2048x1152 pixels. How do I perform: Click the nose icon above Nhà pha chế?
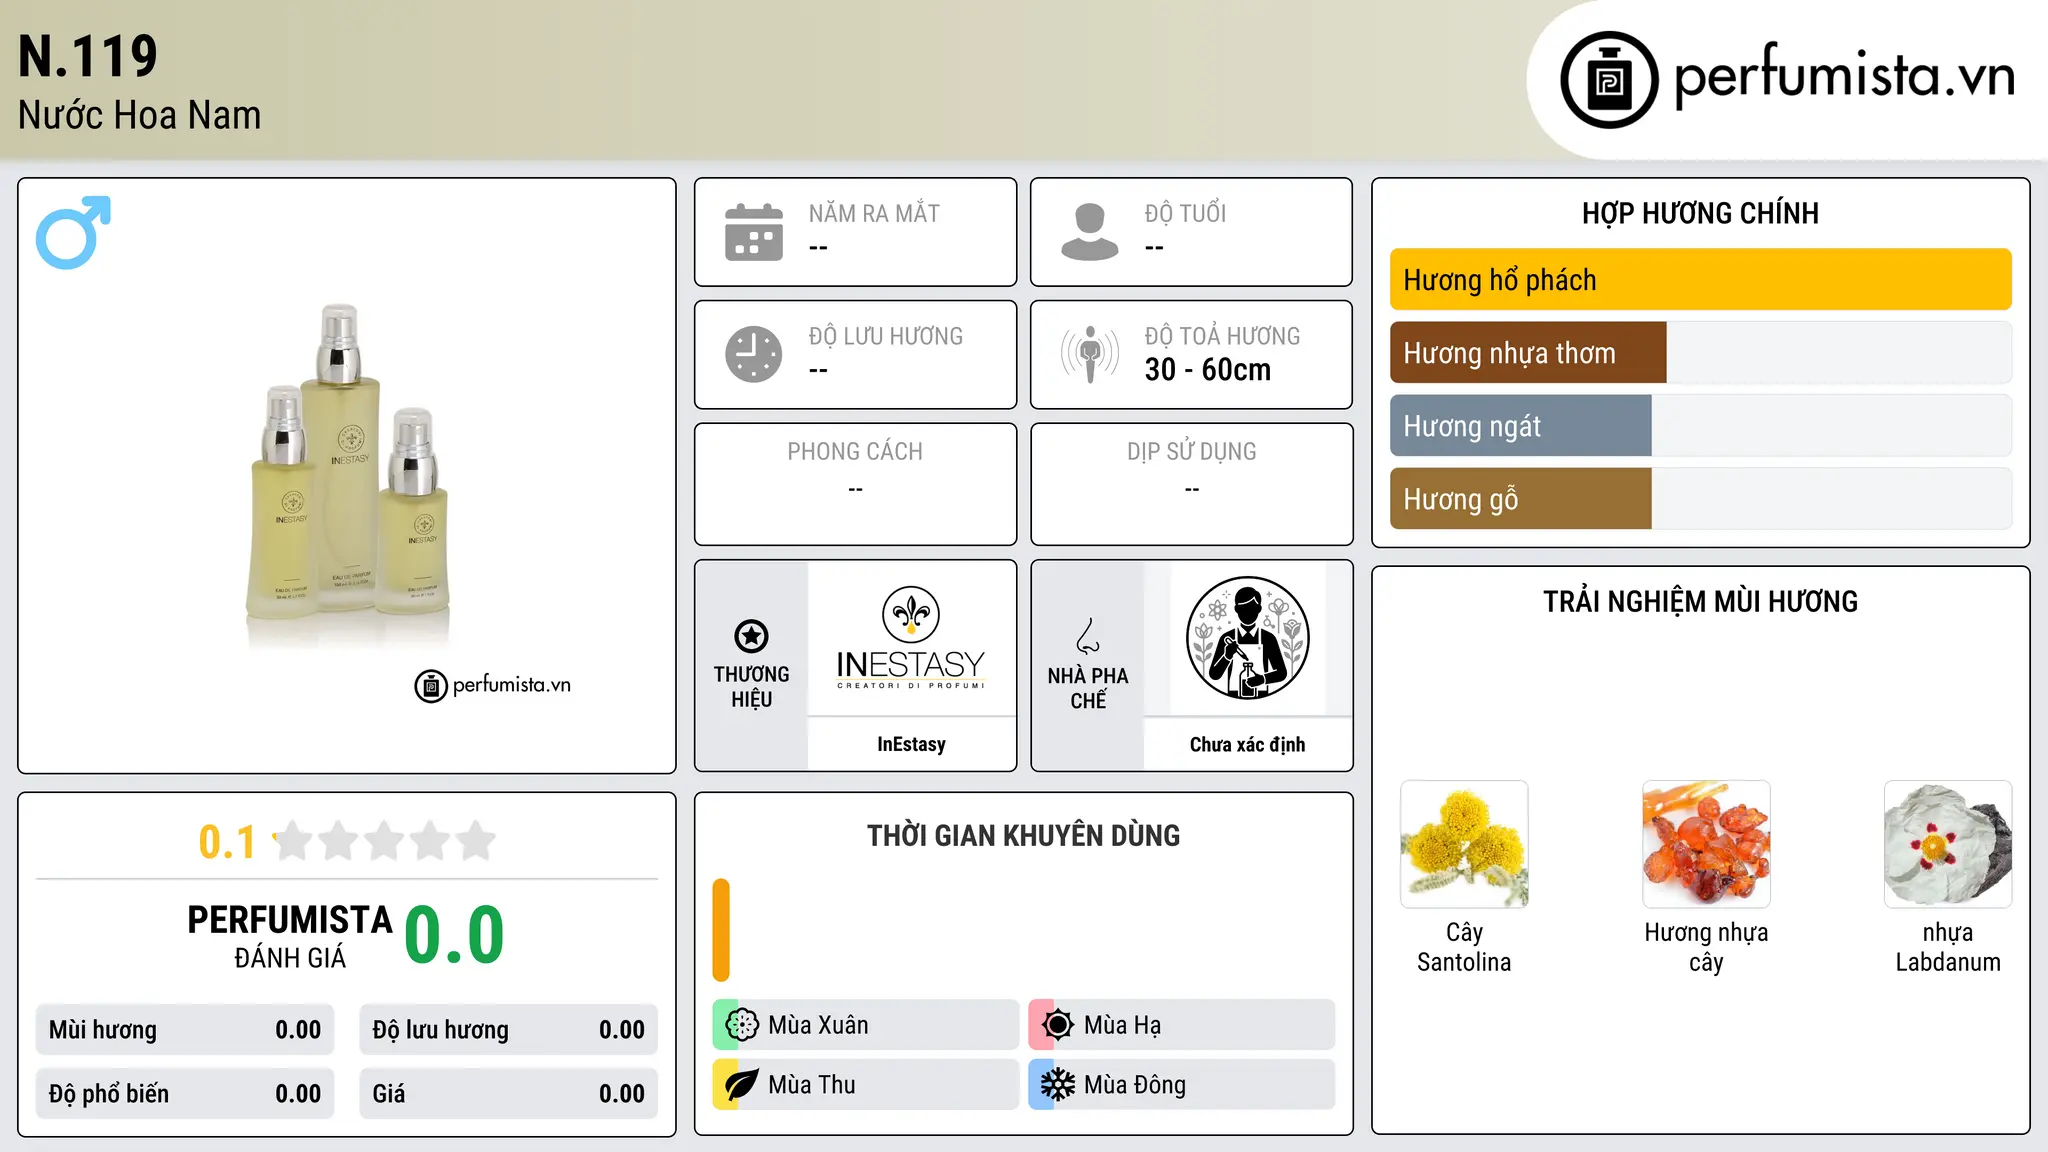(x=1088, y=636)
